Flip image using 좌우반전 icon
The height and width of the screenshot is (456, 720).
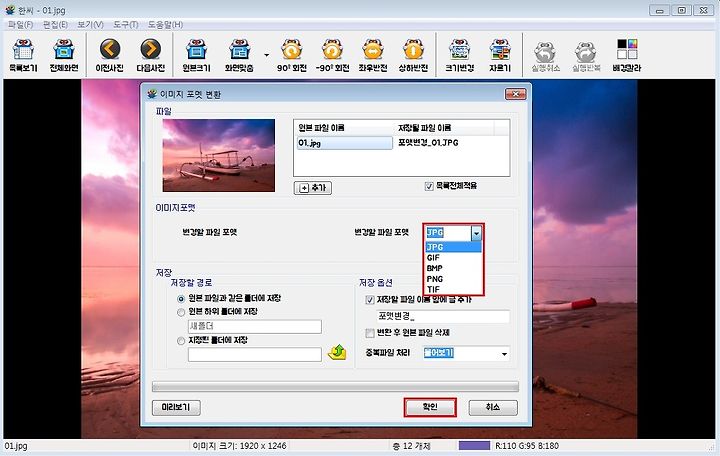(x=373, y=55)
